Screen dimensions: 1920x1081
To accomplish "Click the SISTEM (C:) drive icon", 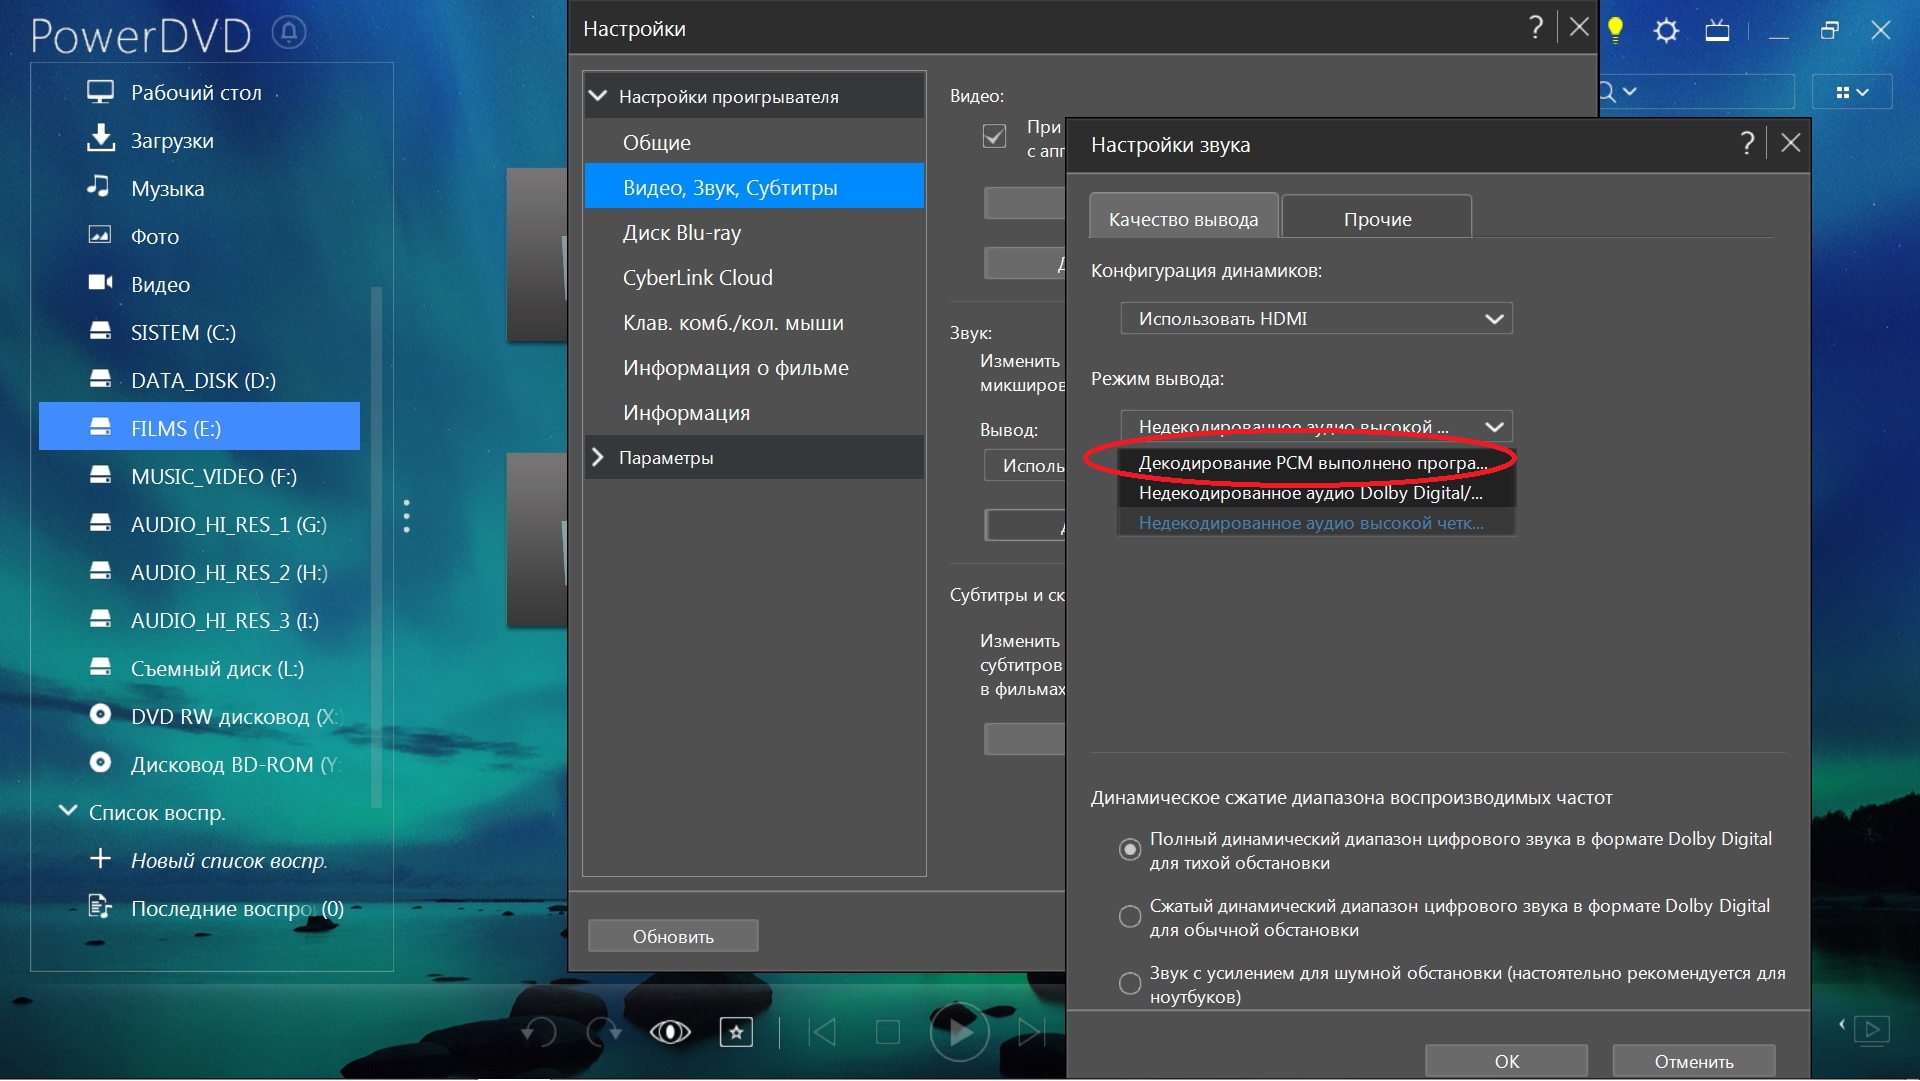I will (100, 331).
